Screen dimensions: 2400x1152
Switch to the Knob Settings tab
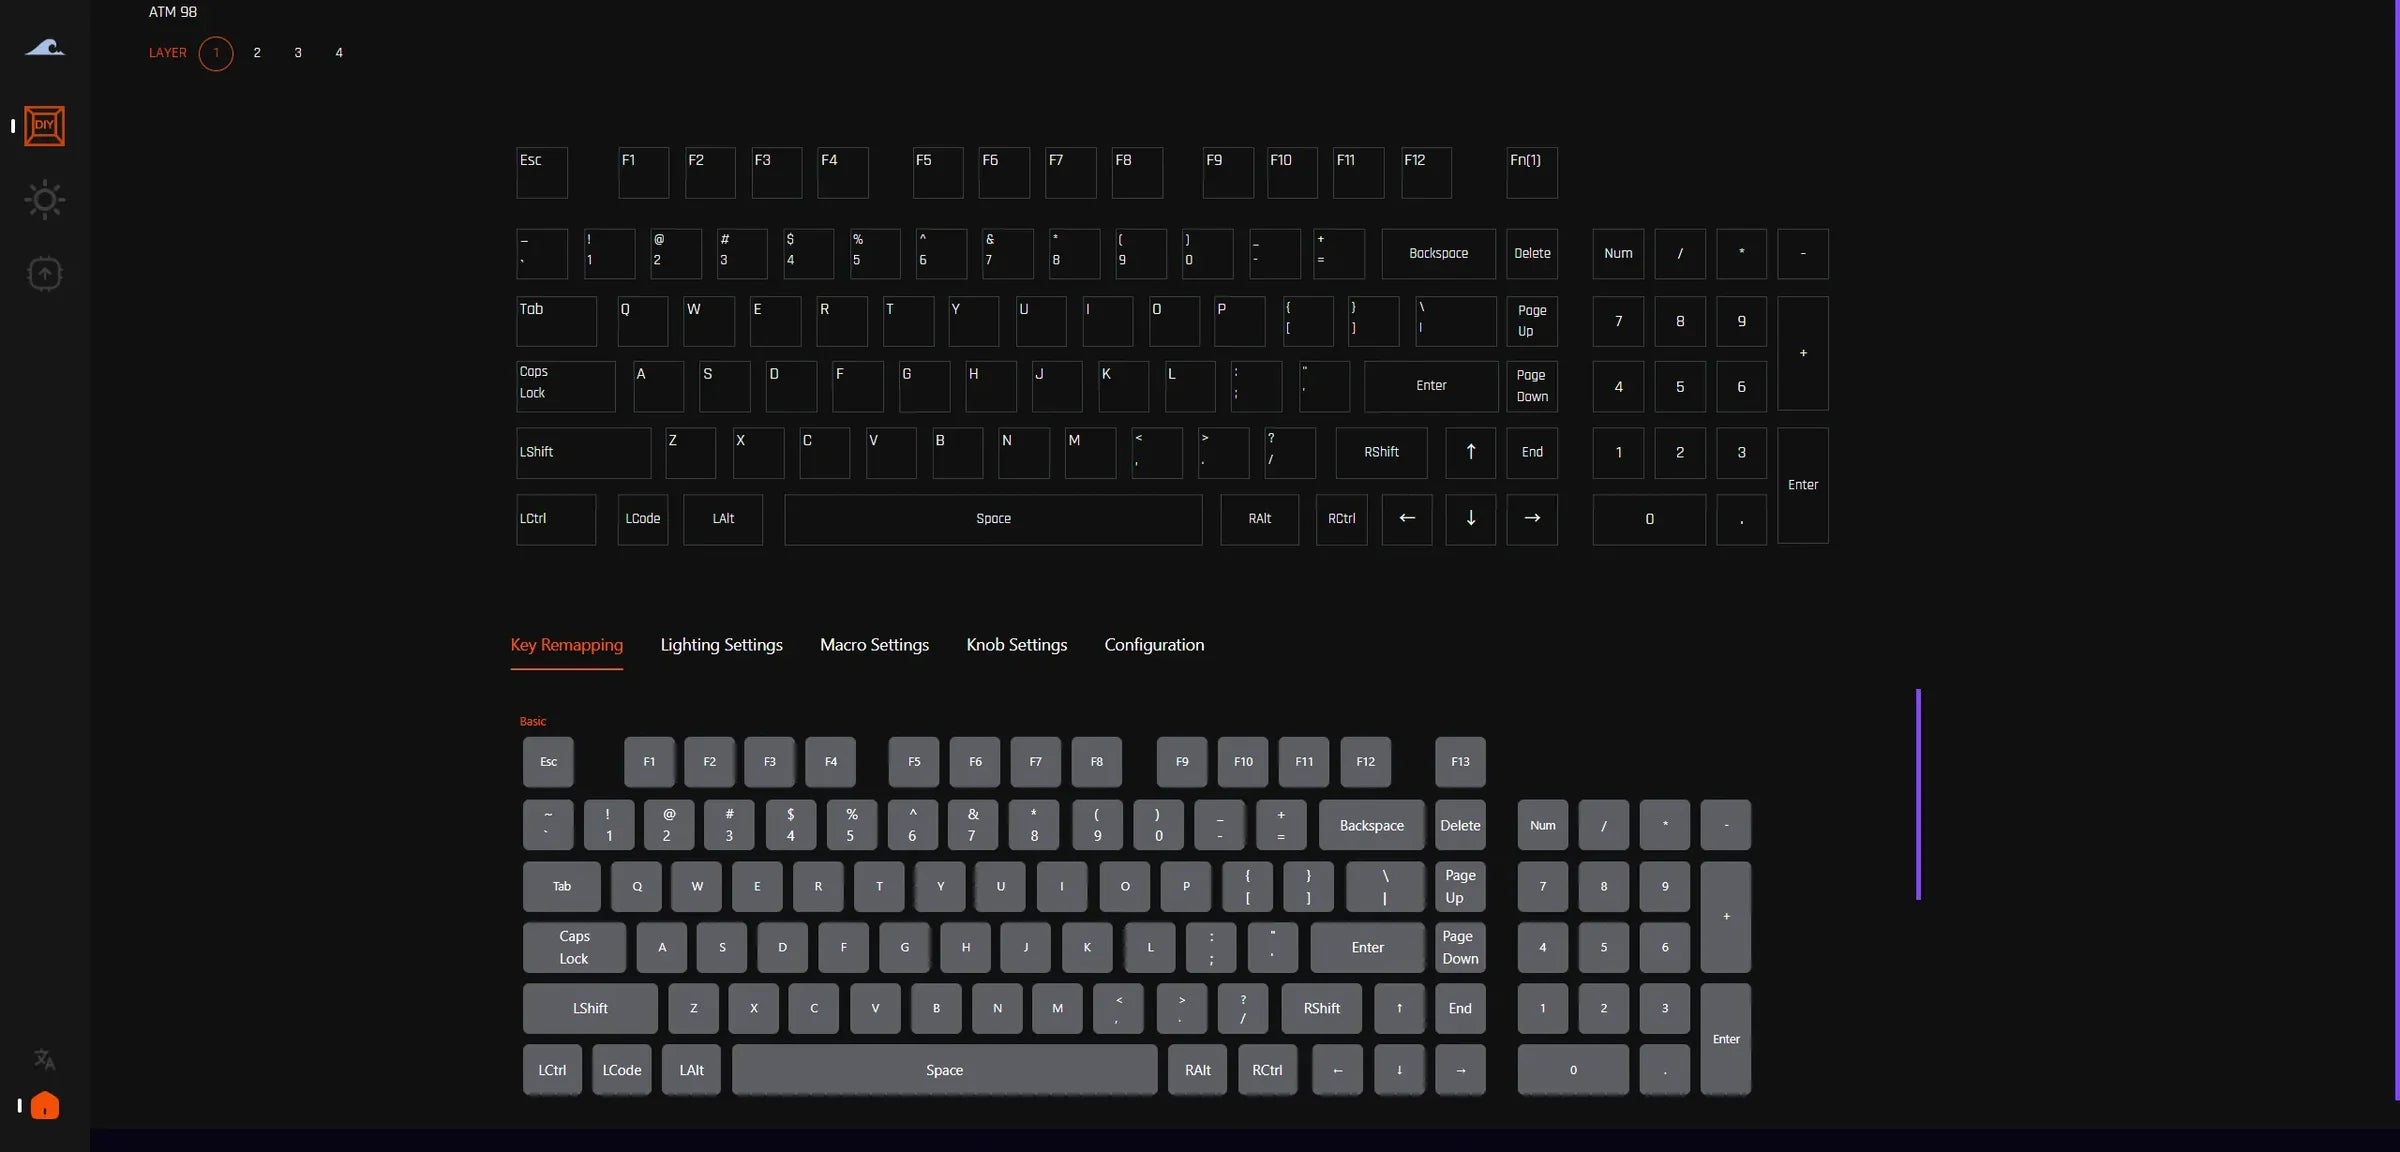pyautogui.click(x=1016, y=645)
